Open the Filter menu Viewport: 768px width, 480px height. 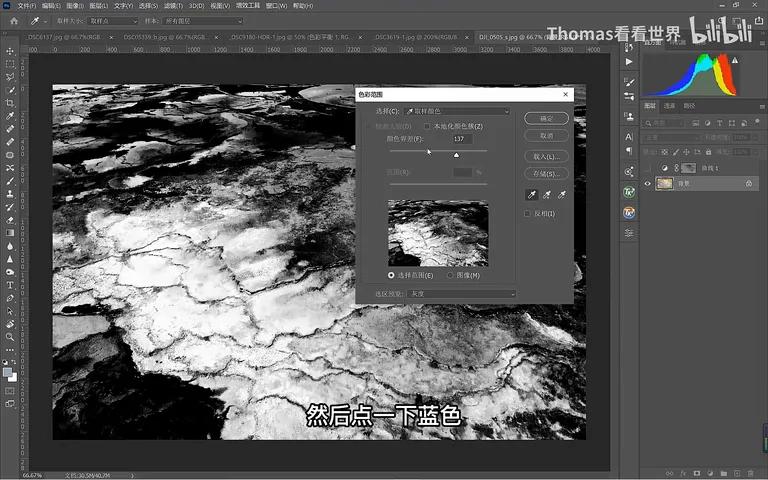[173, 6]
